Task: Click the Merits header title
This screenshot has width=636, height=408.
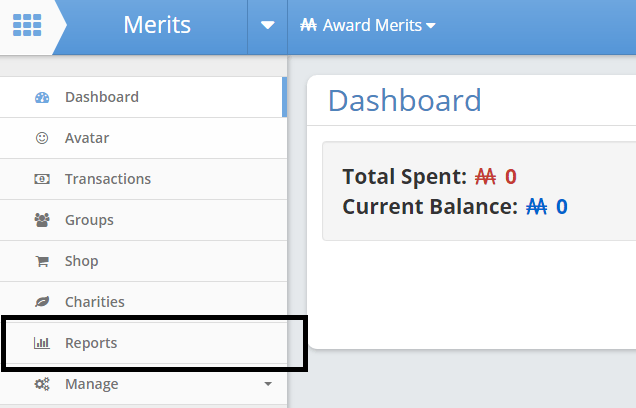Action: tap(157, 25)
